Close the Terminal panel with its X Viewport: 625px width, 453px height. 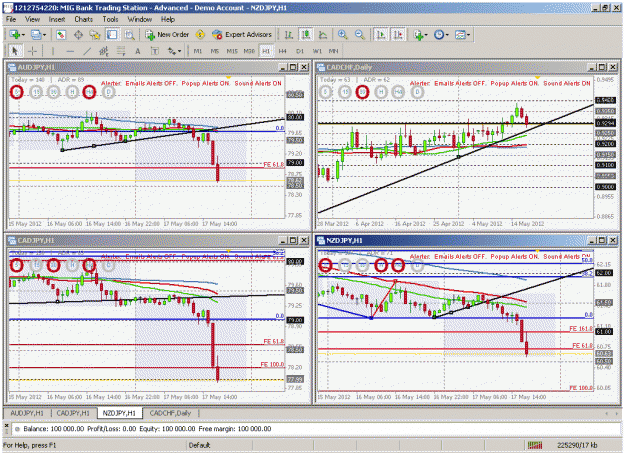[6, 426]
